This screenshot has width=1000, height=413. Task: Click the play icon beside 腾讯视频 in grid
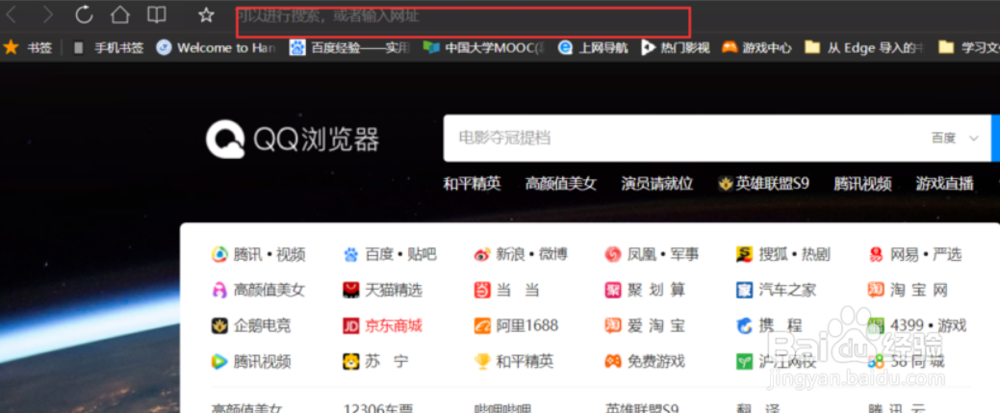click(x=219, y=362)
